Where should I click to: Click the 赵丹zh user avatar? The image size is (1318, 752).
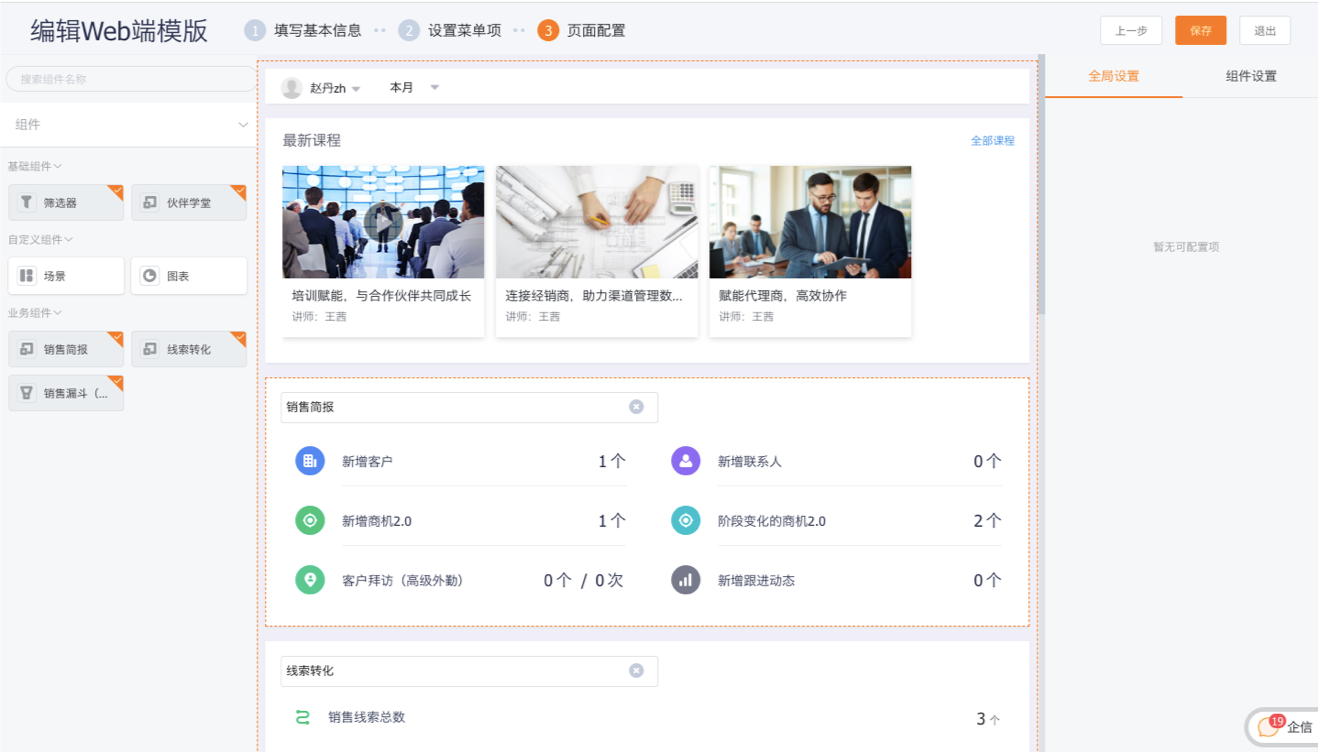click(292, 88)
